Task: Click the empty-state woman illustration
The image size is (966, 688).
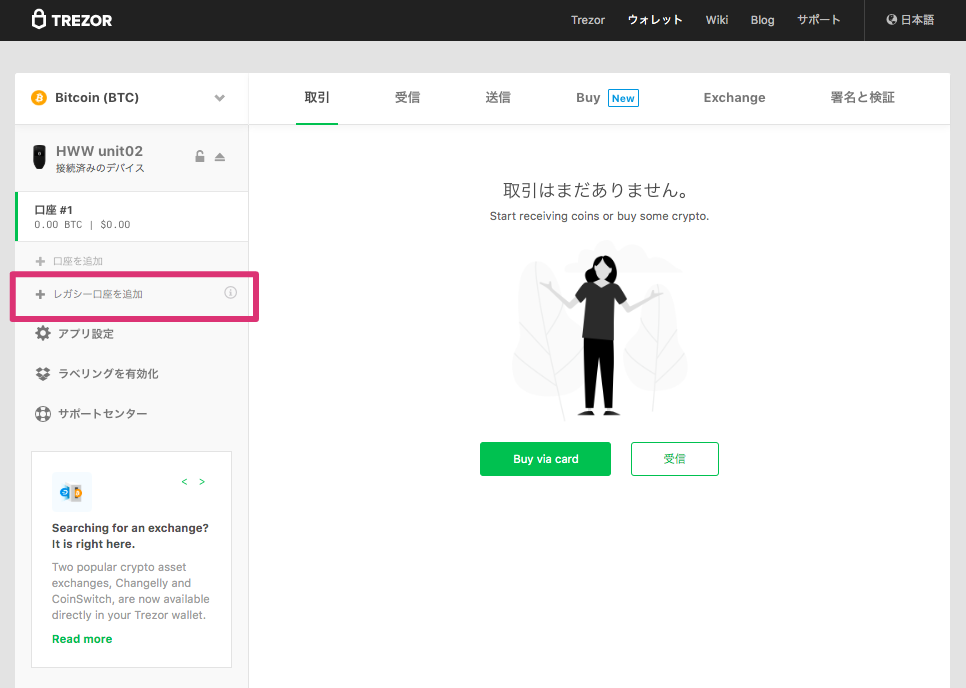Action: [600, 333]
